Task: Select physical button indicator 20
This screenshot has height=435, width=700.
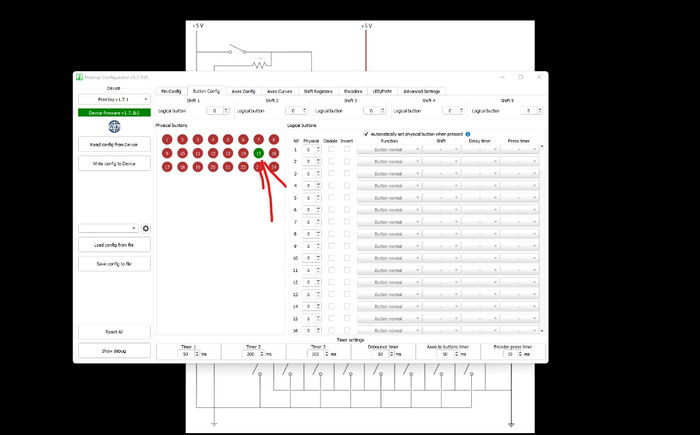Action: point(213,167)
